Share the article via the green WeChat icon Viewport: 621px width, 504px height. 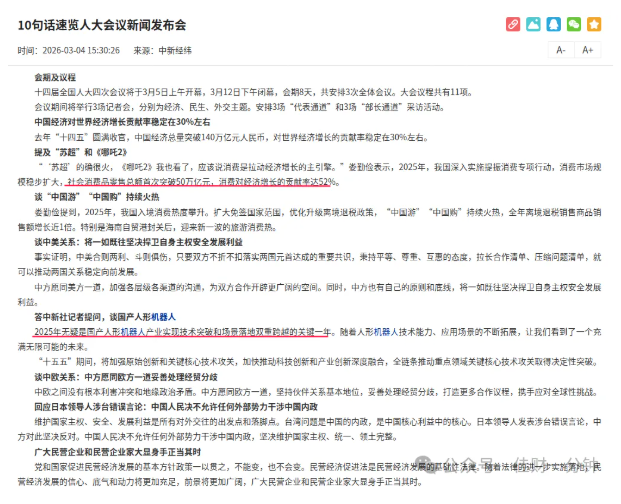click(573, 24)
